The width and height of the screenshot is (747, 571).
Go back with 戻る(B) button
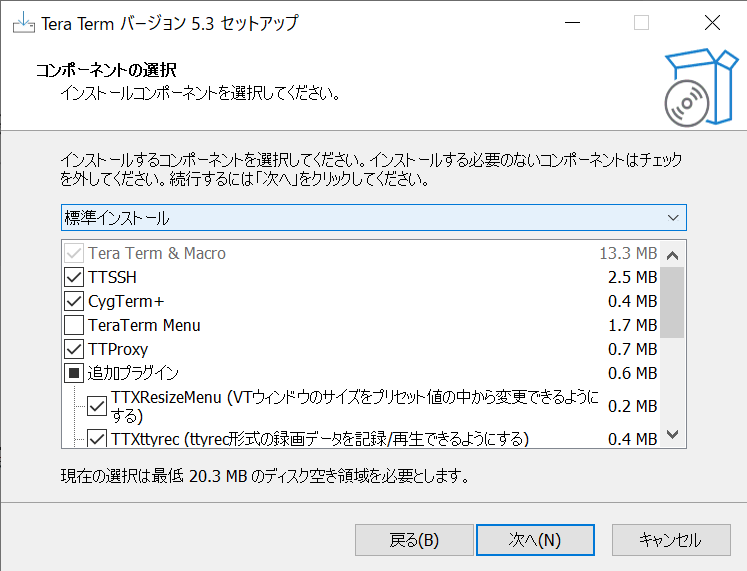(x=414, y=540)
